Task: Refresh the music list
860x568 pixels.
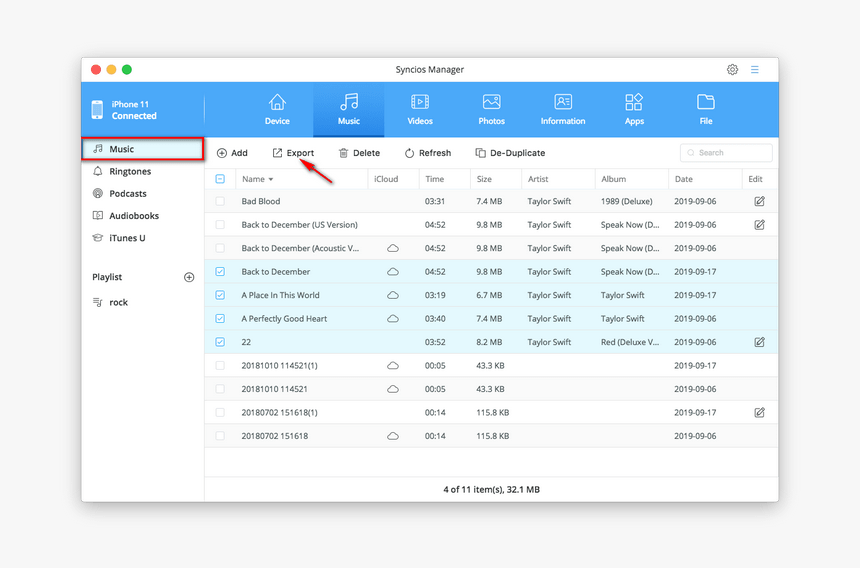Action: [x=428, y=153]
